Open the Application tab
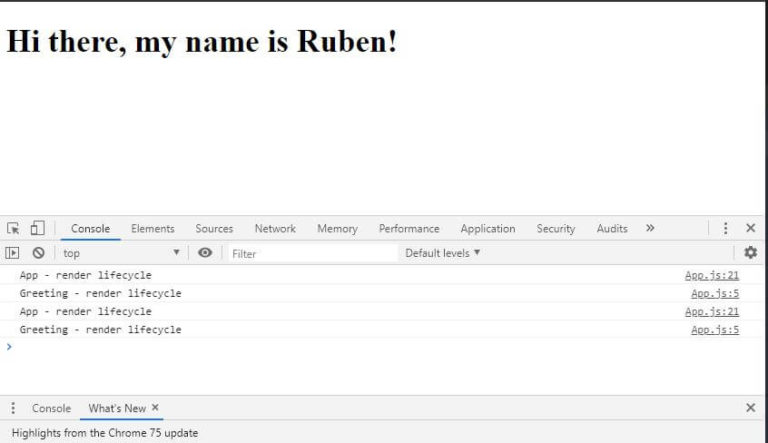Screen dimensions: 768x443 point(488,228)
